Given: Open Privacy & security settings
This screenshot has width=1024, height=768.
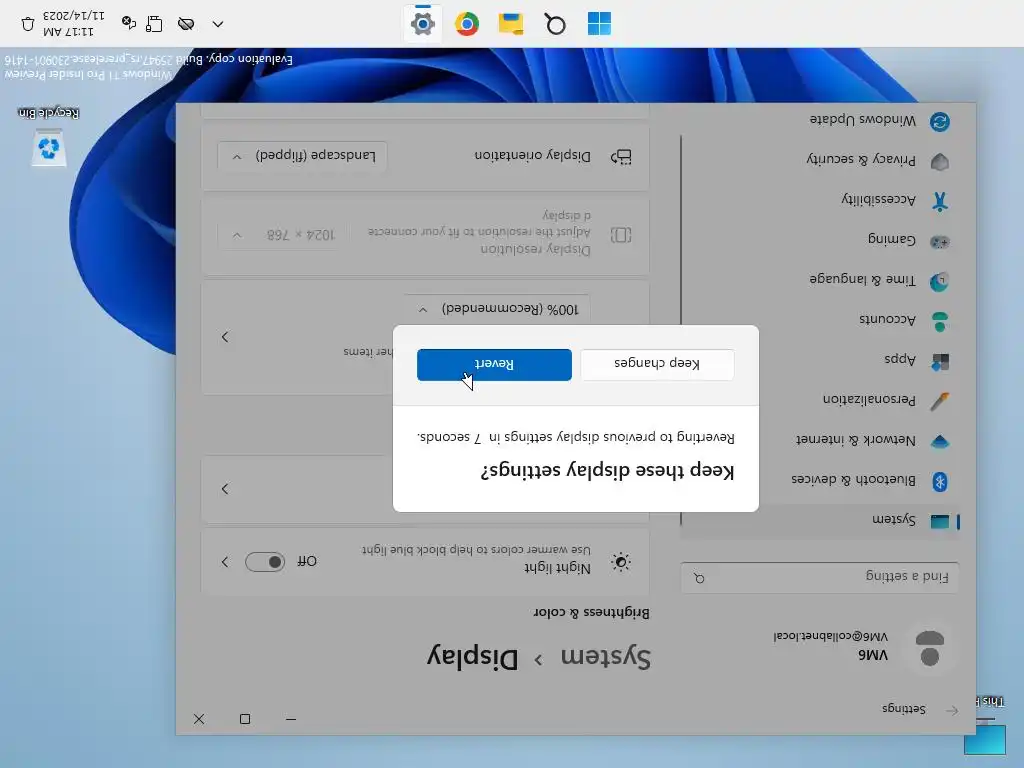Looking at the screenshot, I should click(x=820, y=161).
